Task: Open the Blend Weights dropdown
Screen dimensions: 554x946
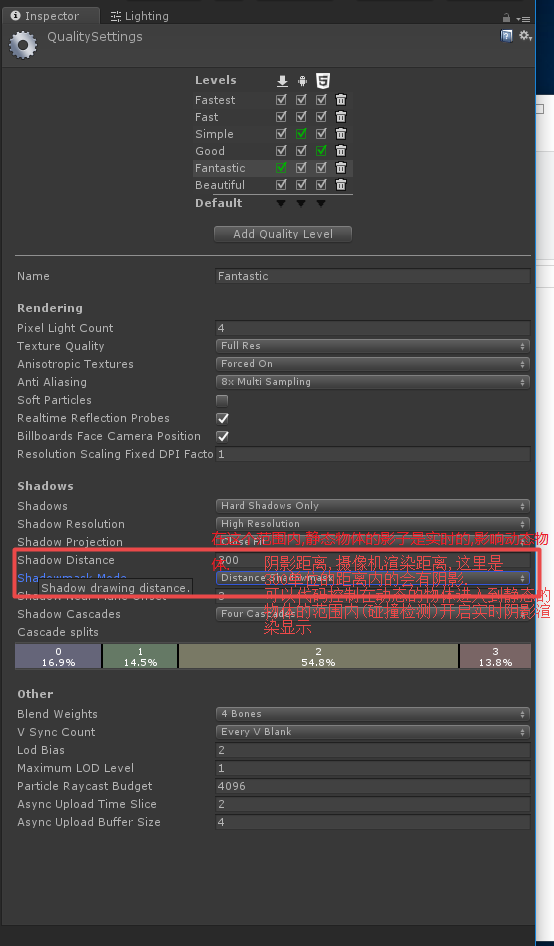Action: [x=373, y=714]
